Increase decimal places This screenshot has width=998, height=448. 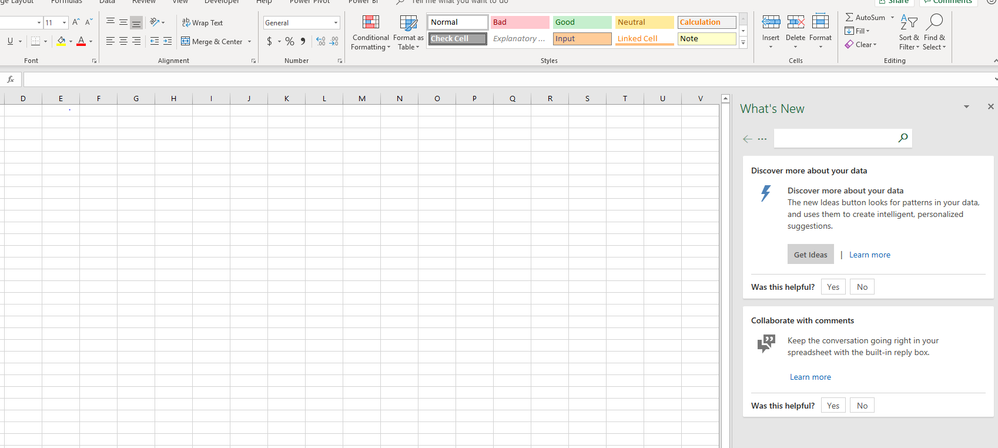[x=320, y=41]
